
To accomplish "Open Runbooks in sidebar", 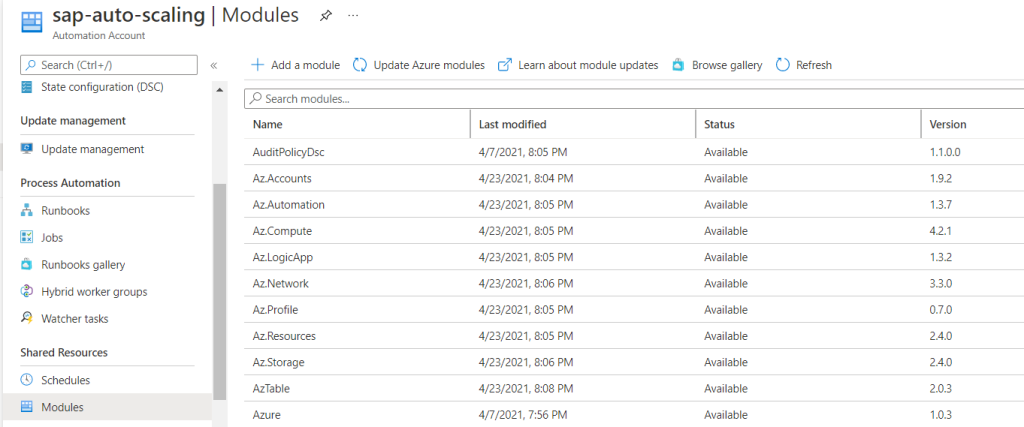I will point(65,211).
